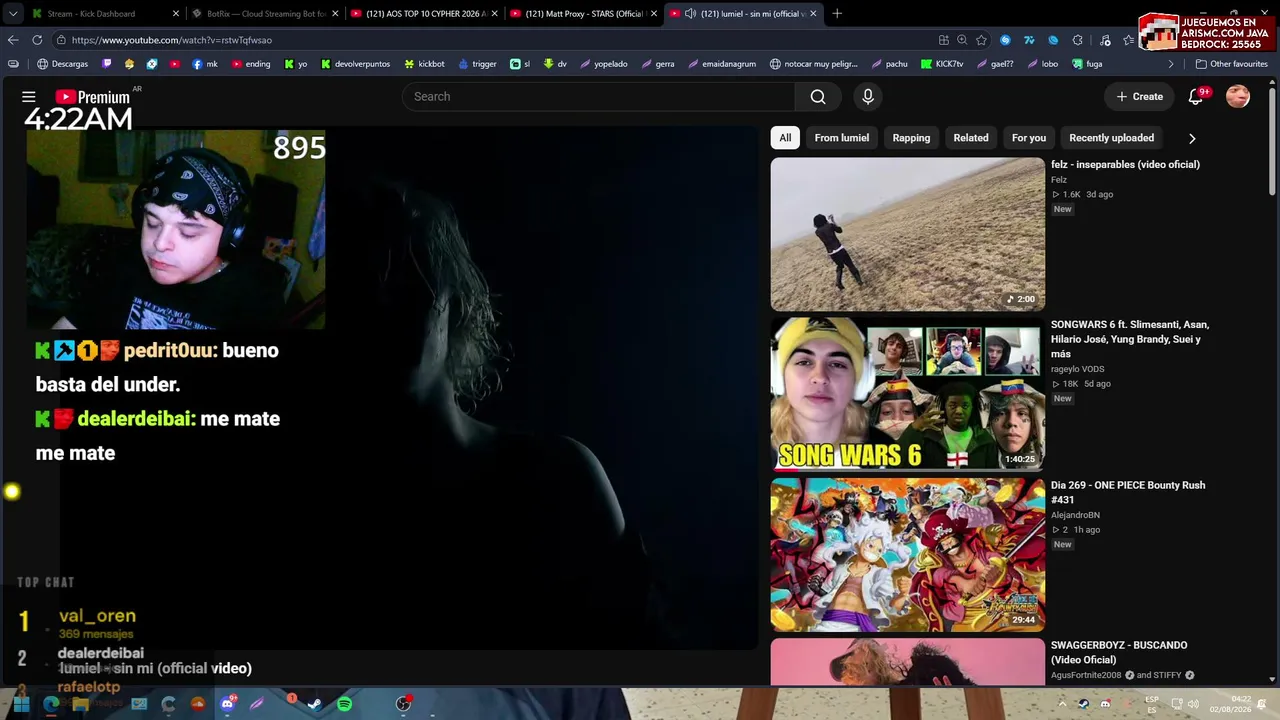Open the lobo bookmark

pos(1042,64)
